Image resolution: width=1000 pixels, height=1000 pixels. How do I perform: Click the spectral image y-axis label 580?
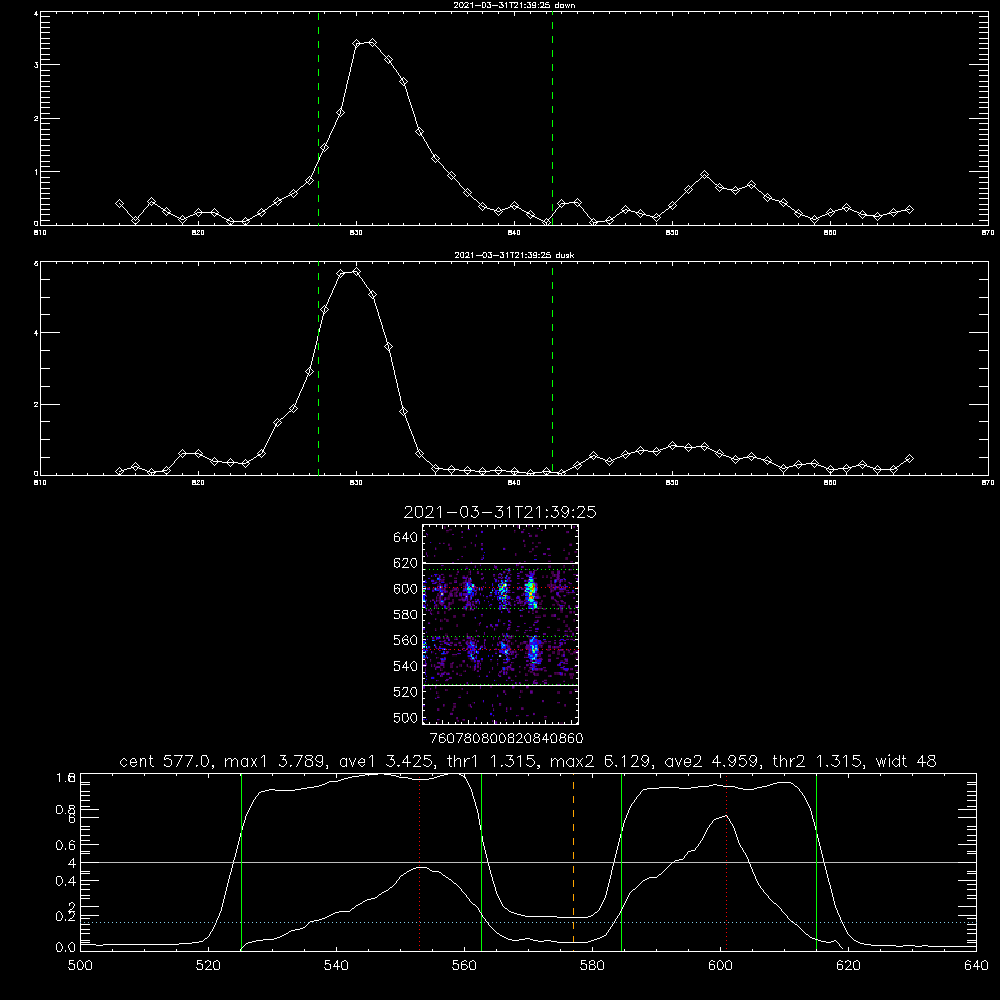tap(406, 615)
